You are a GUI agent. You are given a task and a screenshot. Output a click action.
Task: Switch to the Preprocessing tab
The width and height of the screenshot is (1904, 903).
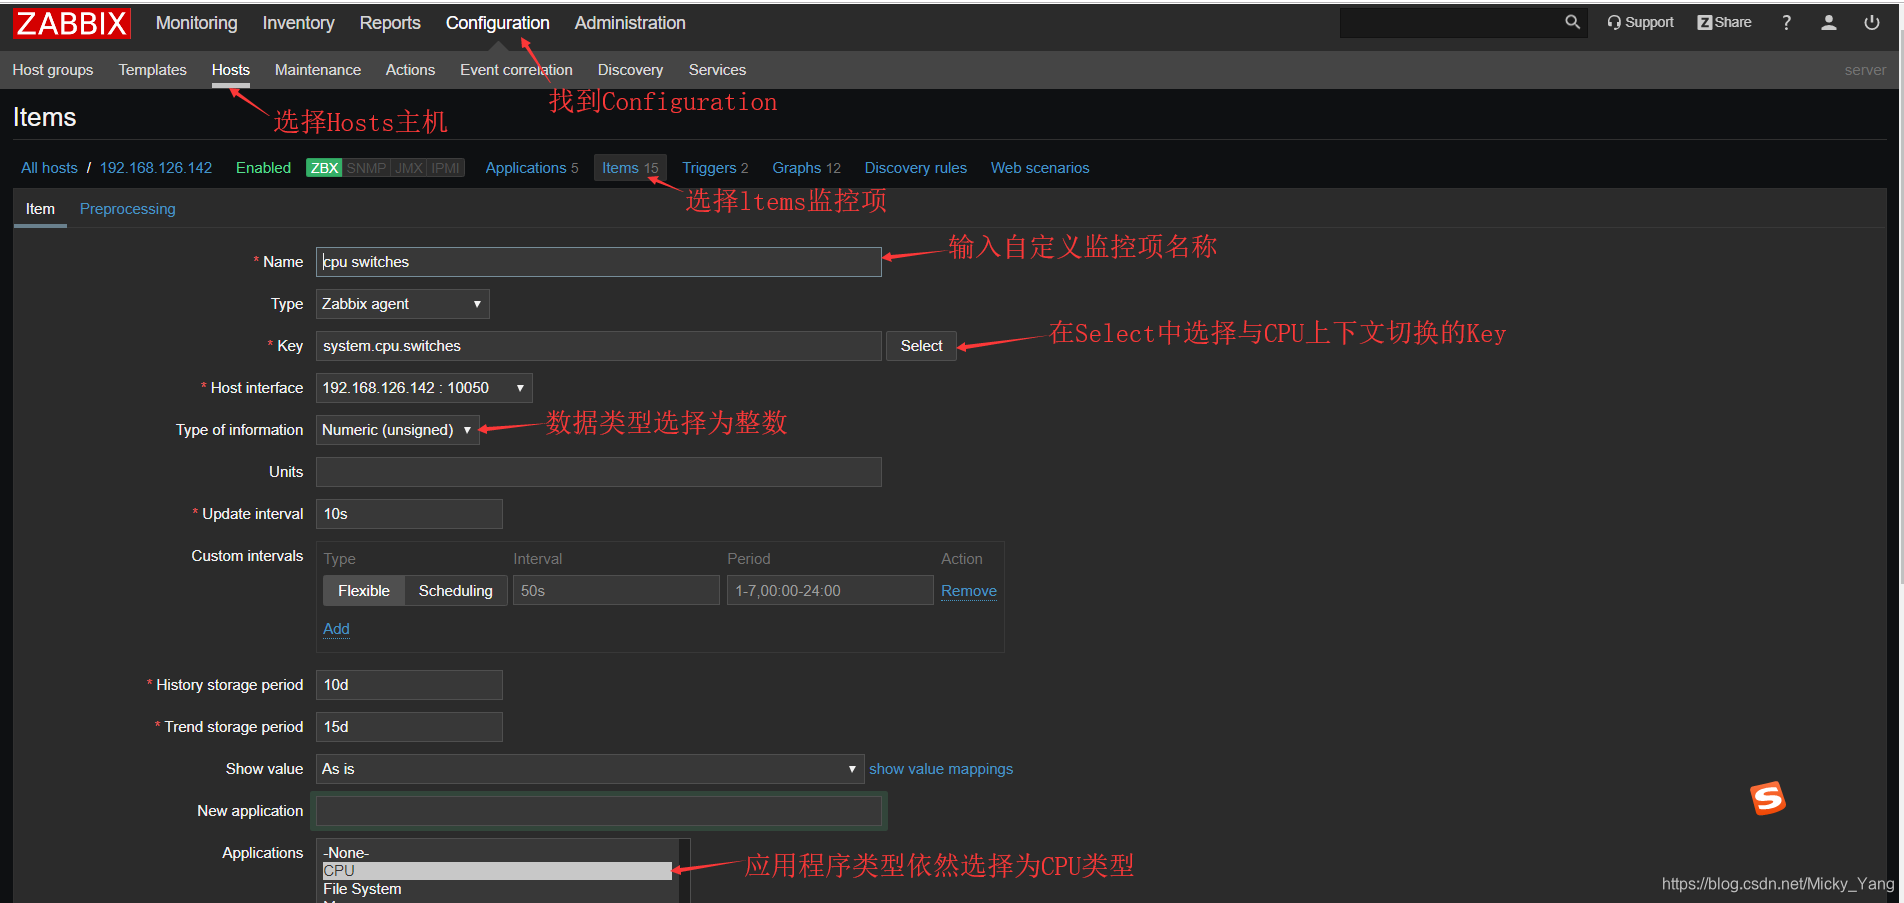[x=128, y=209]
